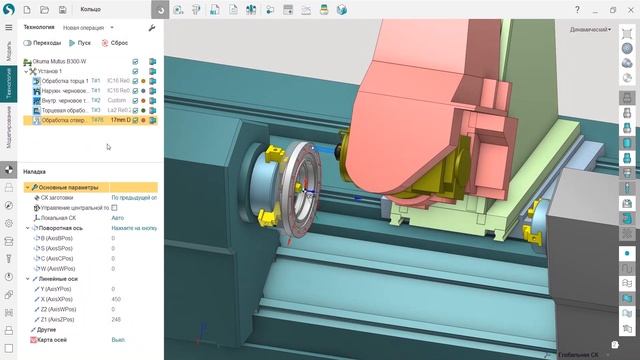Click the stopwatch icon in lower sidebar
This screenshot has width=640, height=360.
(x=9, y=277)
